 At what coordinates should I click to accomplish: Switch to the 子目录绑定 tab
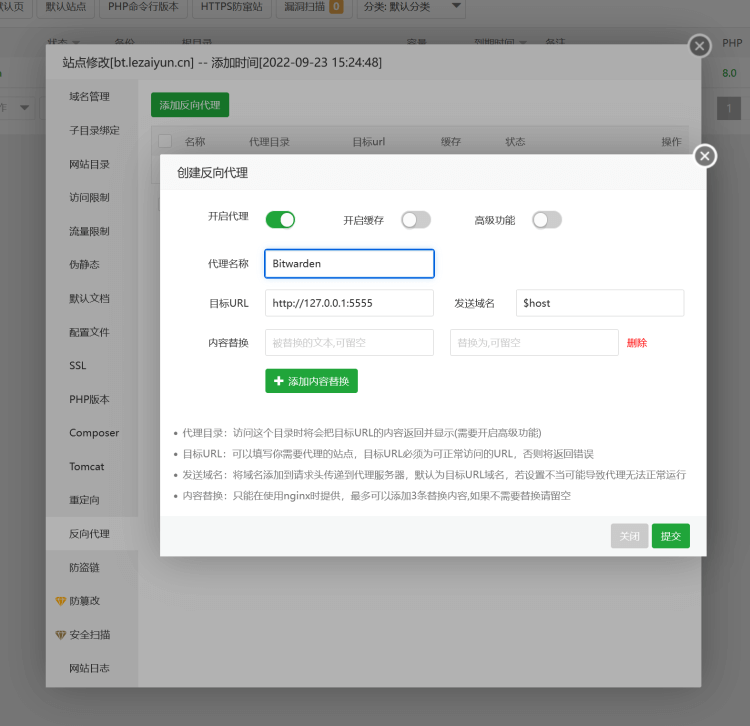coord(94,131)
